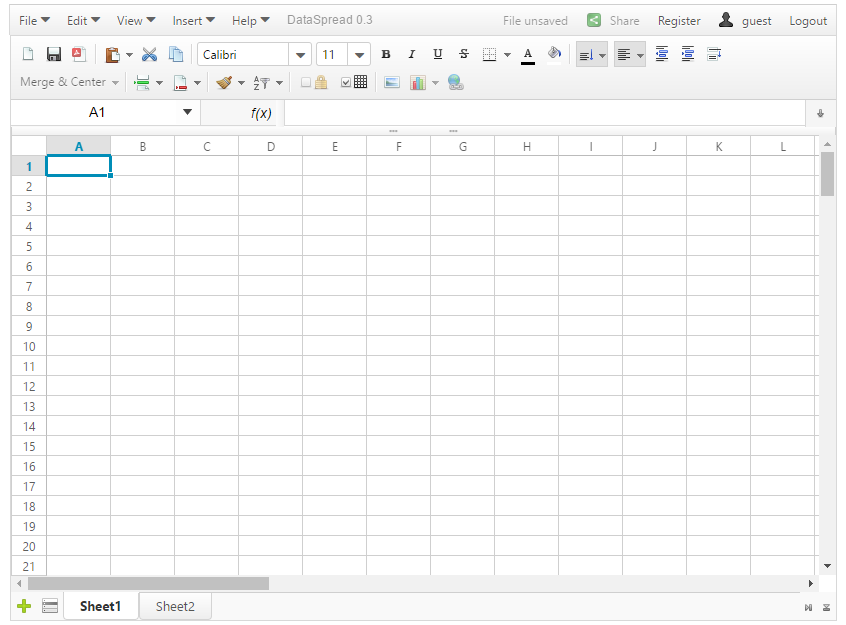Open the Calibri font family dropdown
The width and height of the screenshot is (846, 625).
[x=300, y=55]
